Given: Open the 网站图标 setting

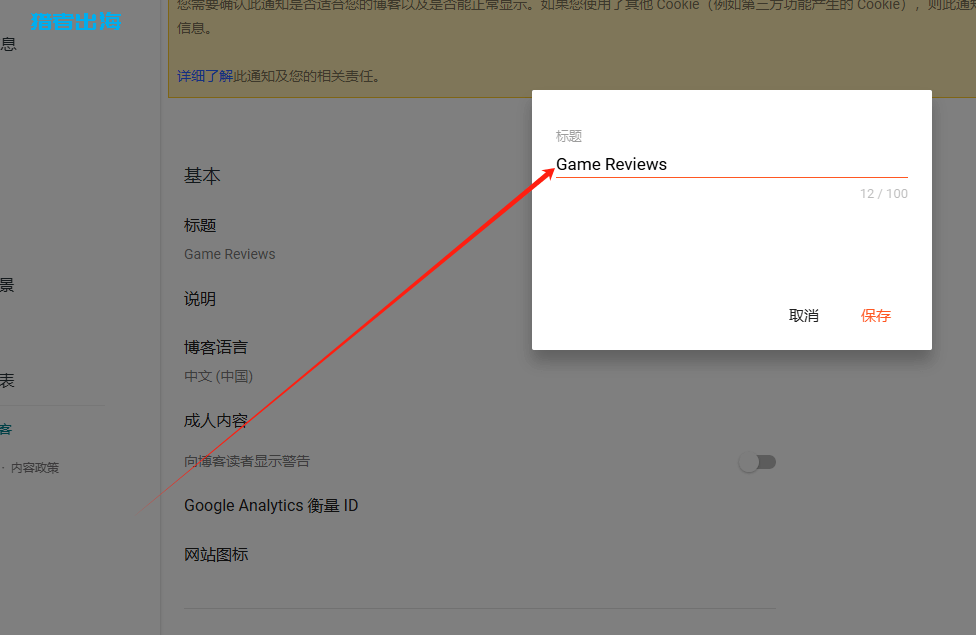Looking at the screenshot, I should point(216,554).
